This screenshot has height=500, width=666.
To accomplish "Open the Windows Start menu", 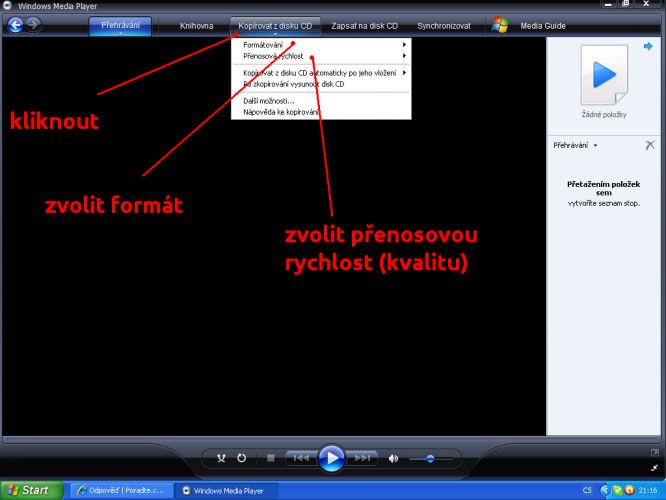I will click(x=31, y=490).
